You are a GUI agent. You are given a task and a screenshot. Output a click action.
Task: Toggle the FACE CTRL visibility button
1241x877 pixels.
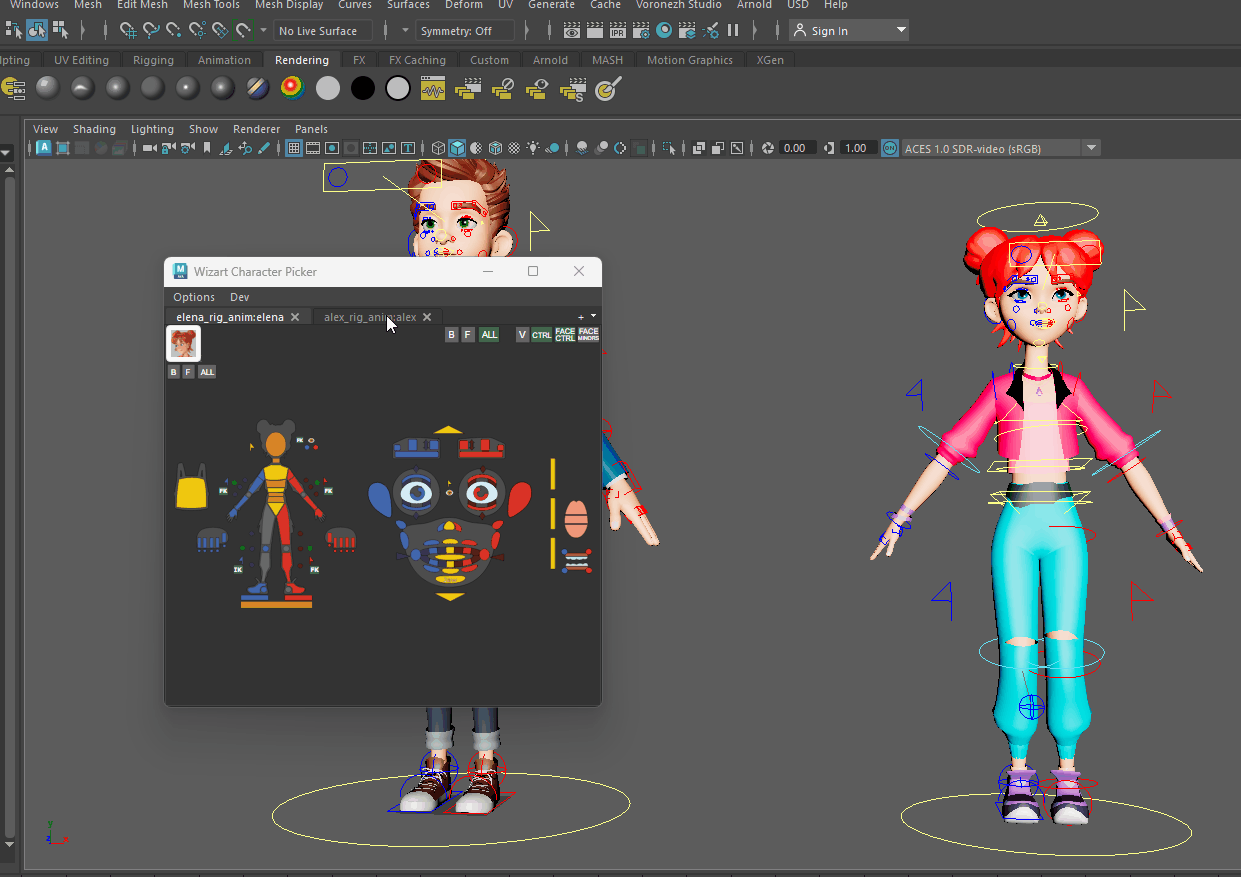point(565,335)
